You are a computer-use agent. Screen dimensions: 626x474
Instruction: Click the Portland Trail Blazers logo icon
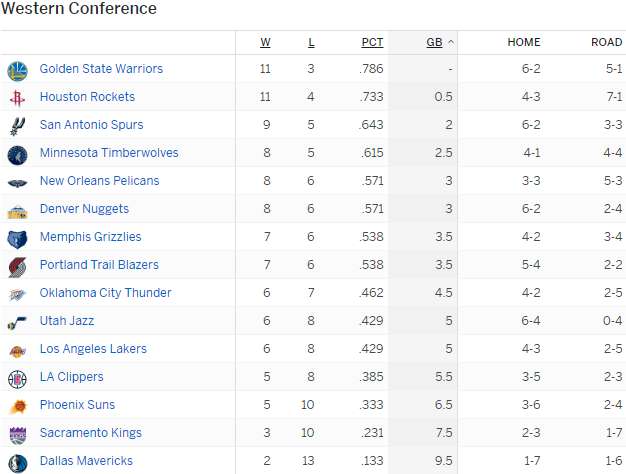point(17,266)
